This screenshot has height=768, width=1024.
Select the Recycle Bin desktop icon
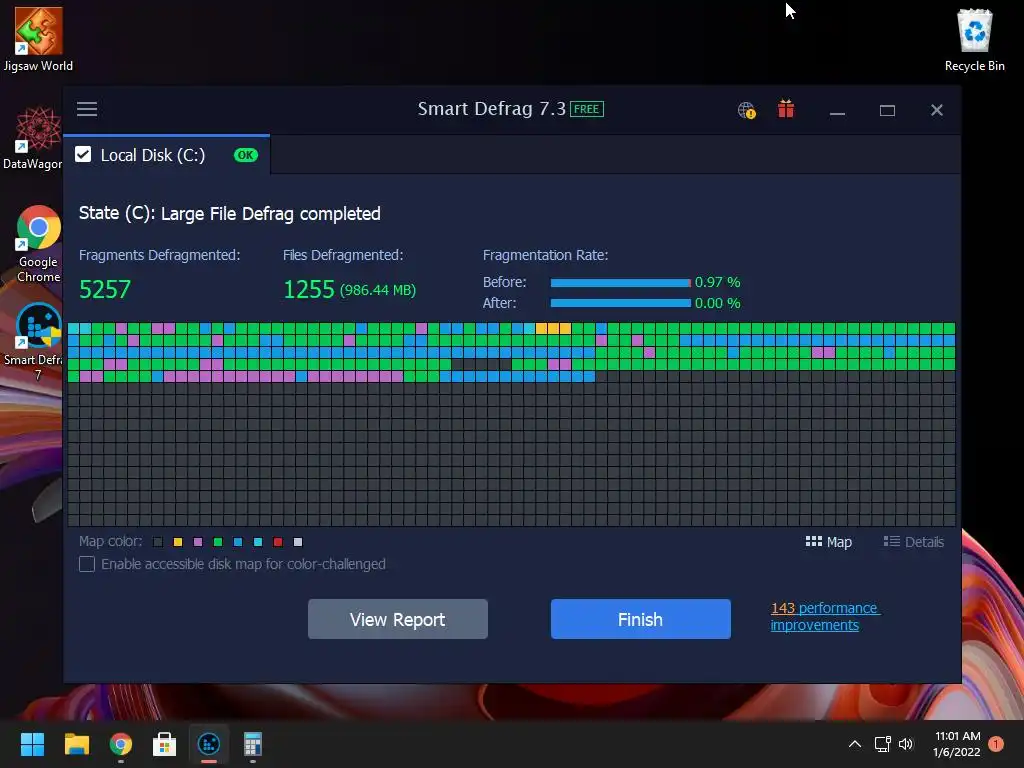click(x=974, y=40)
